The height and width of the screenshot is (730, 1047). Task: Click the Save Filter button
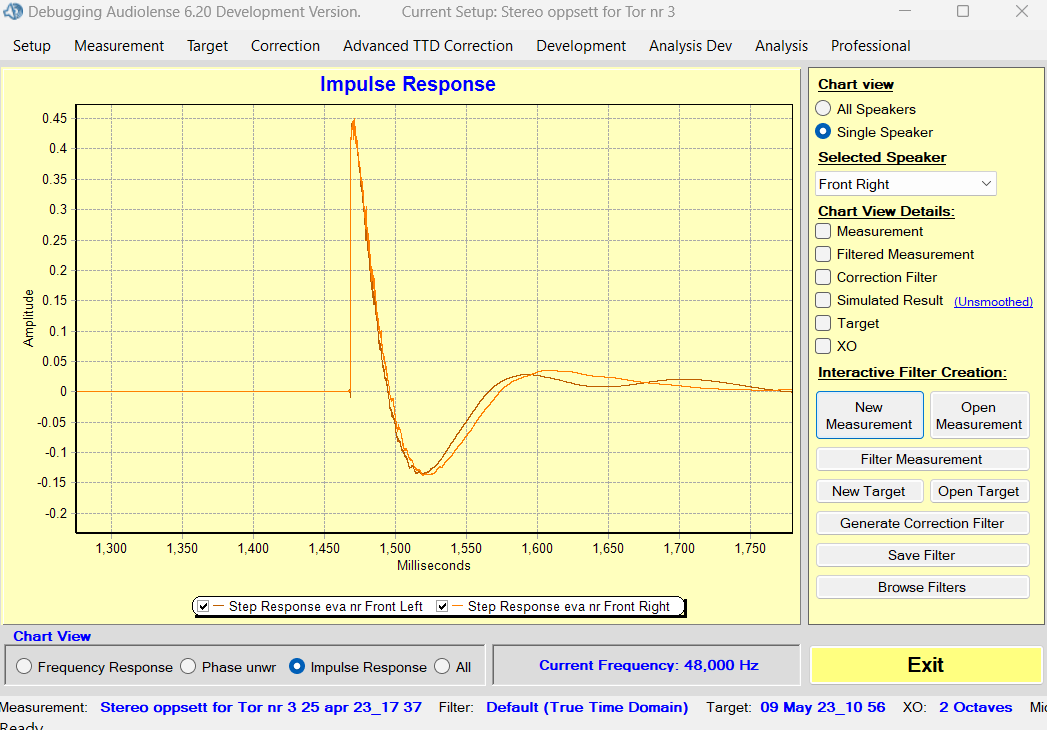[922, 556]
